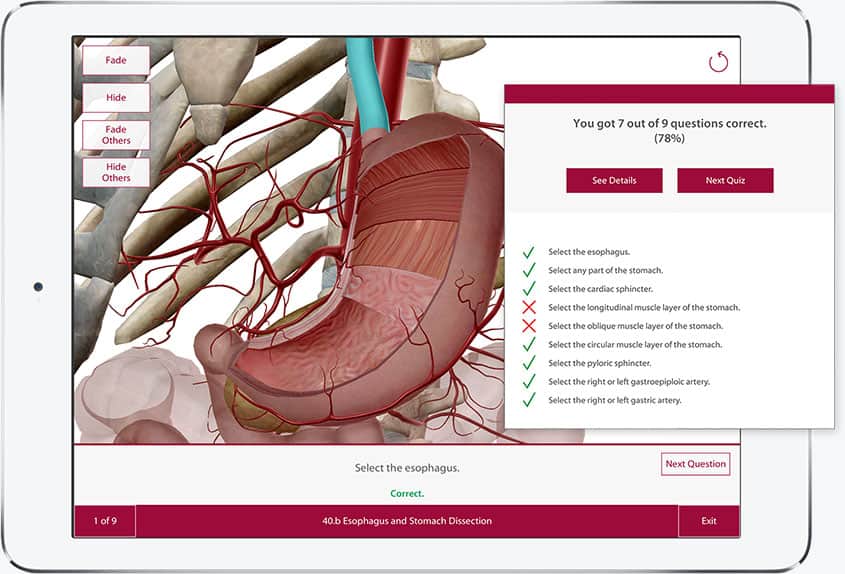Click the circular reset view arrow icon
Viewport: 845px width, 574px height.
[718, 62]
